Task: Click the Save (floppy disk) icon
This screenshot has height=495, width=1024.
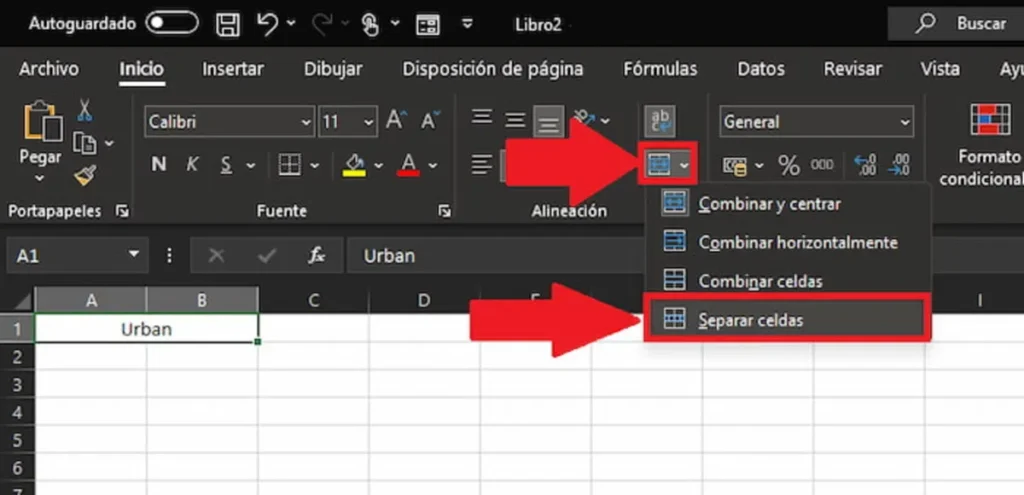Action: click(x=228, y=24)
